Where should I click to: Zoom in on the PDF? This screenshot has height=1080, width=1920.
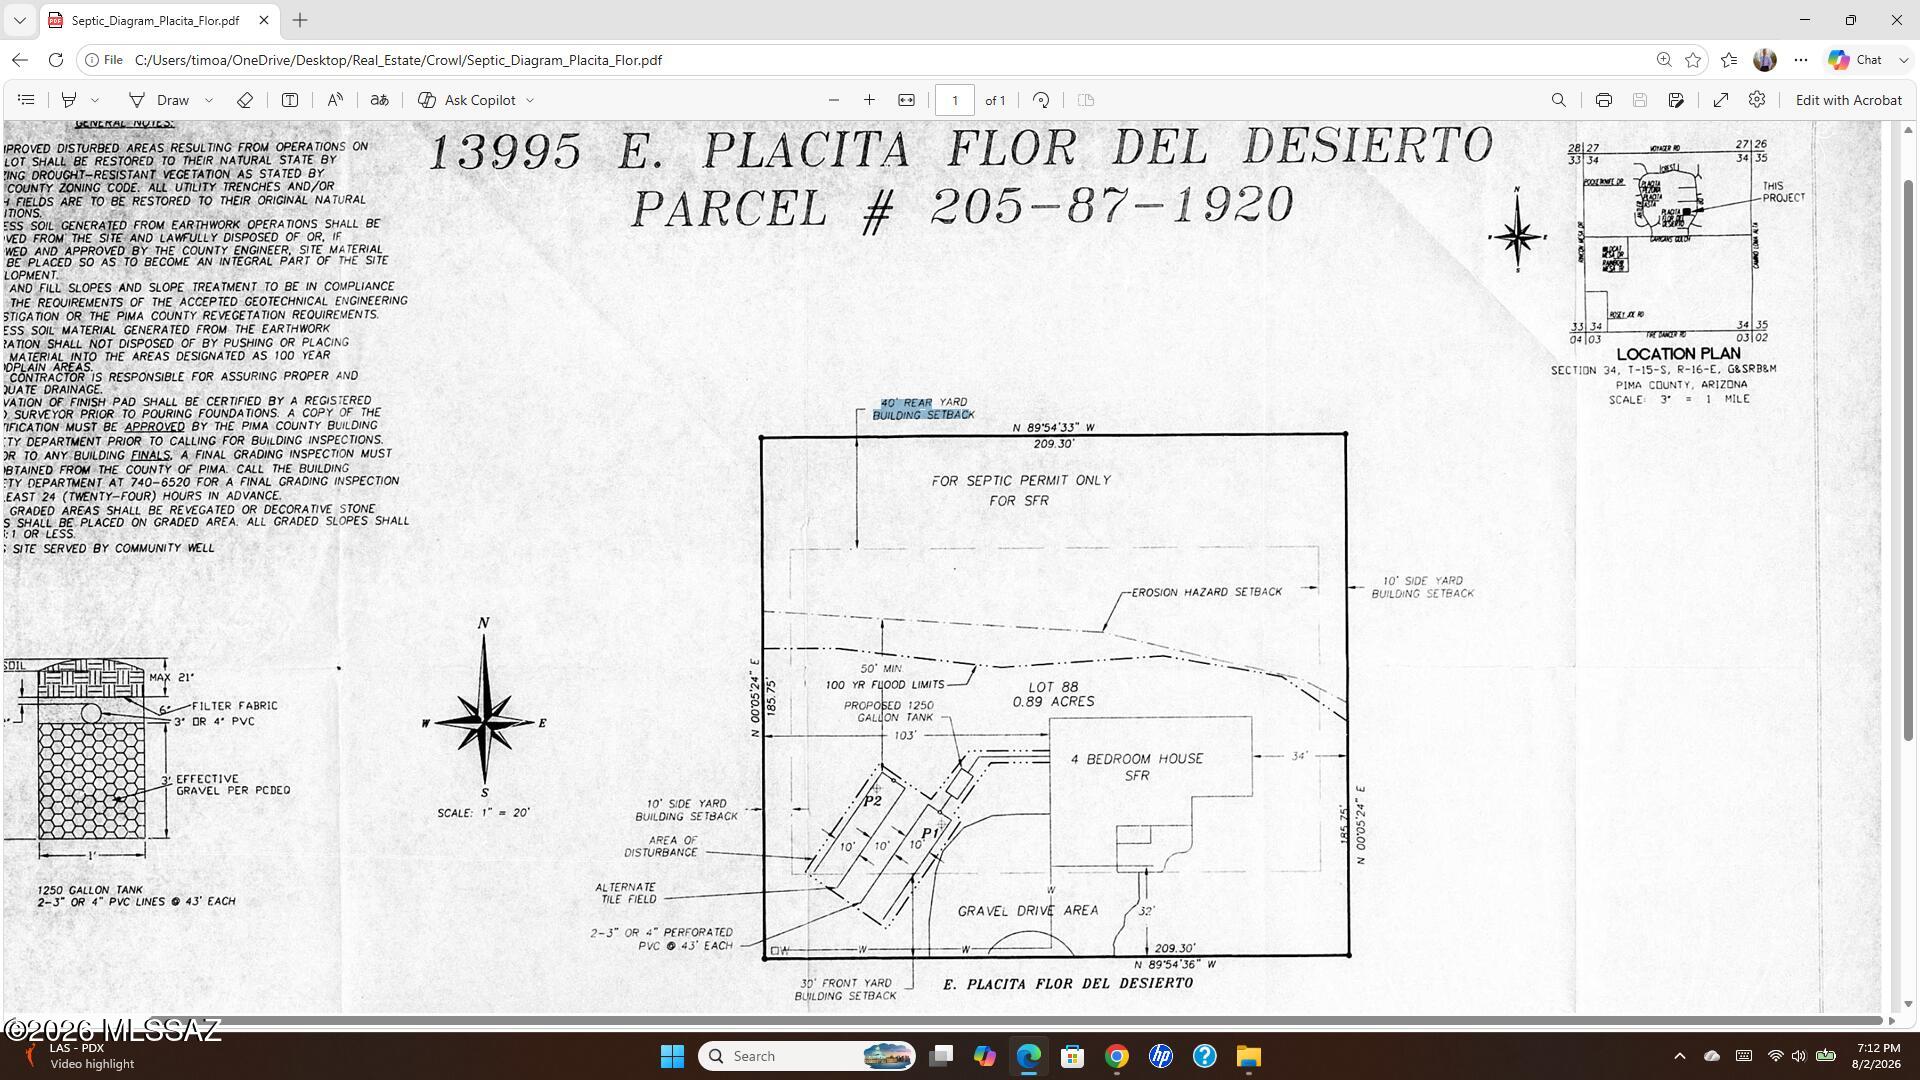pos(870,100)
